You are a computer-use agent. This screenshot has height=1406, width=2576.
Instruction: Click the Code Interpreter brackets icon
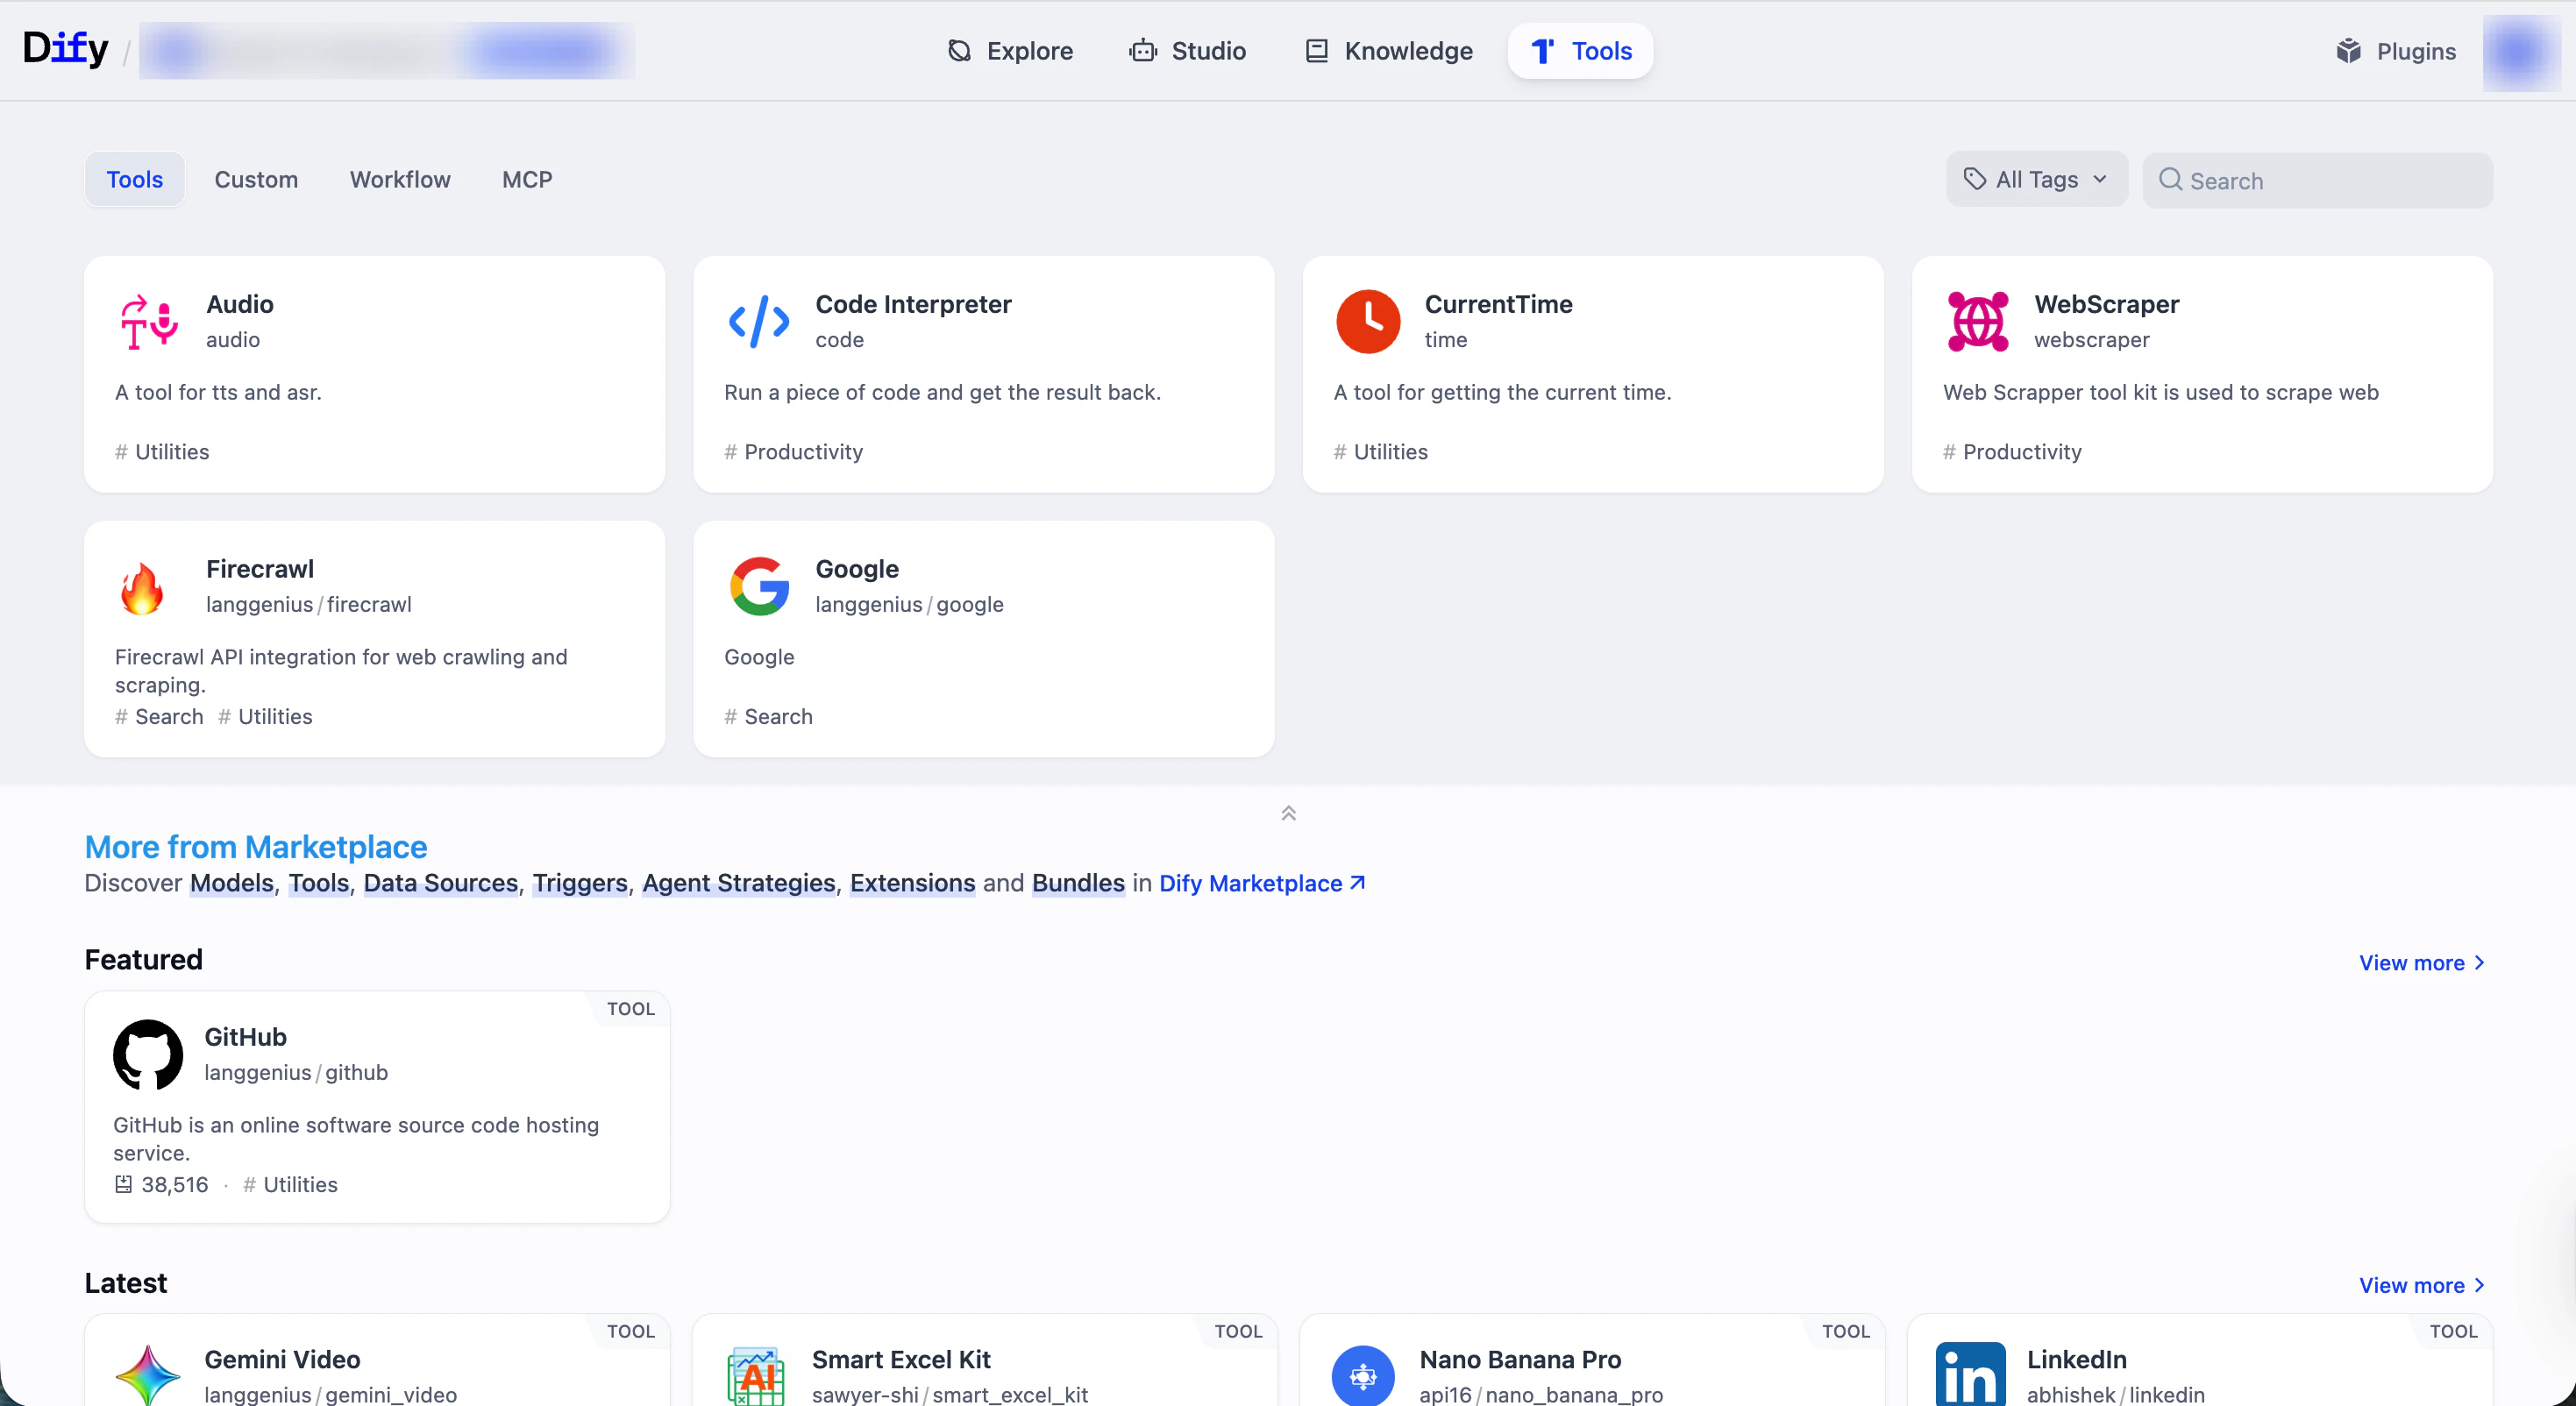point(759,322)
